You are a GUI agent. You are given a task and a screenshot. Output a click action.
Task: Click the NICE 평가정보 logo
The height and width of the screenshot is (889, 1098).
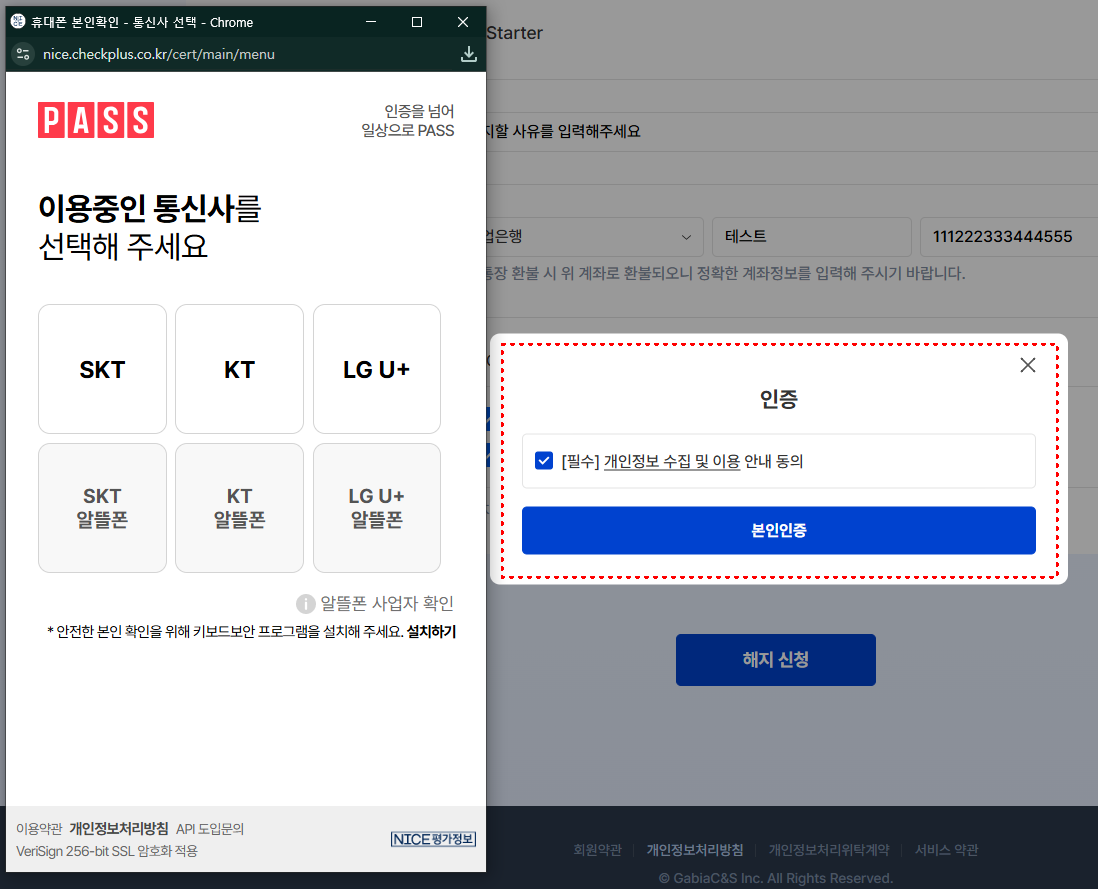point(433,839)
